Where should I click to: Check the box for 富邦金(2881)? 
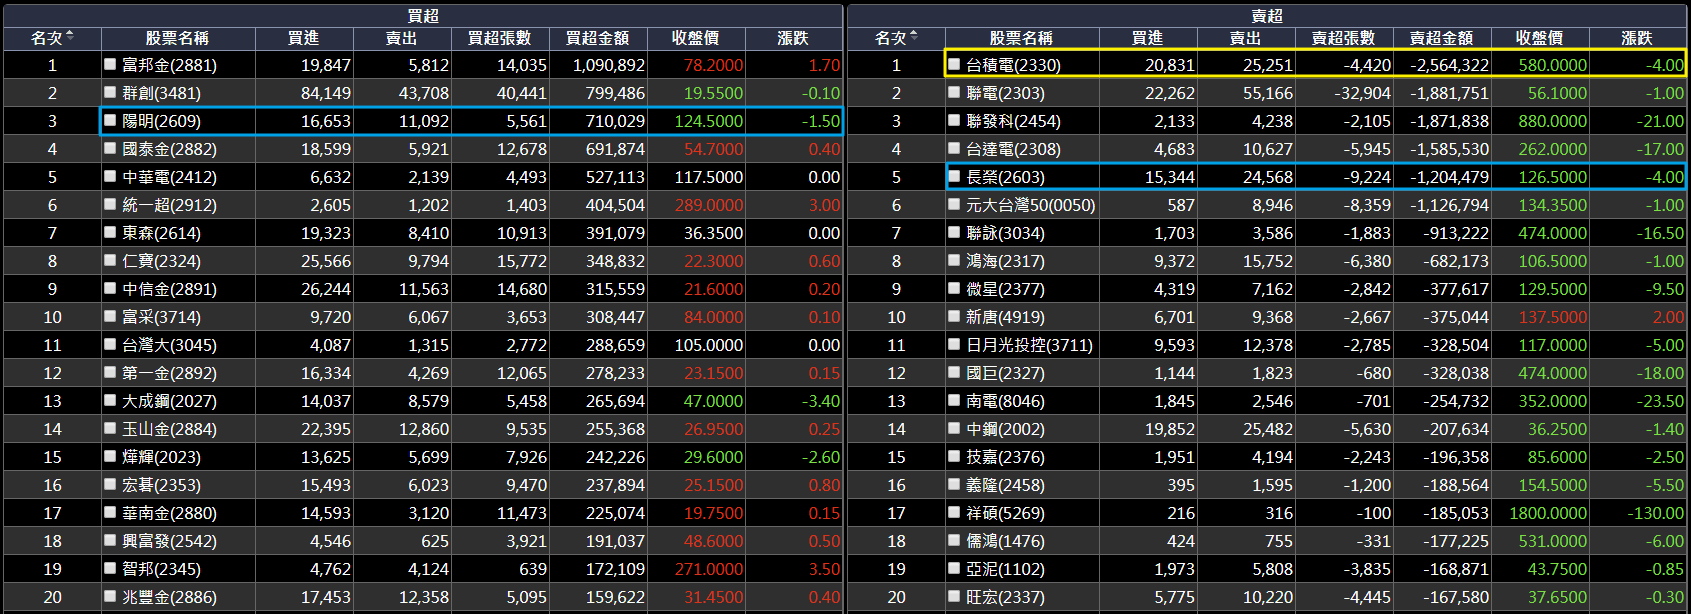[x=110, y=64]
